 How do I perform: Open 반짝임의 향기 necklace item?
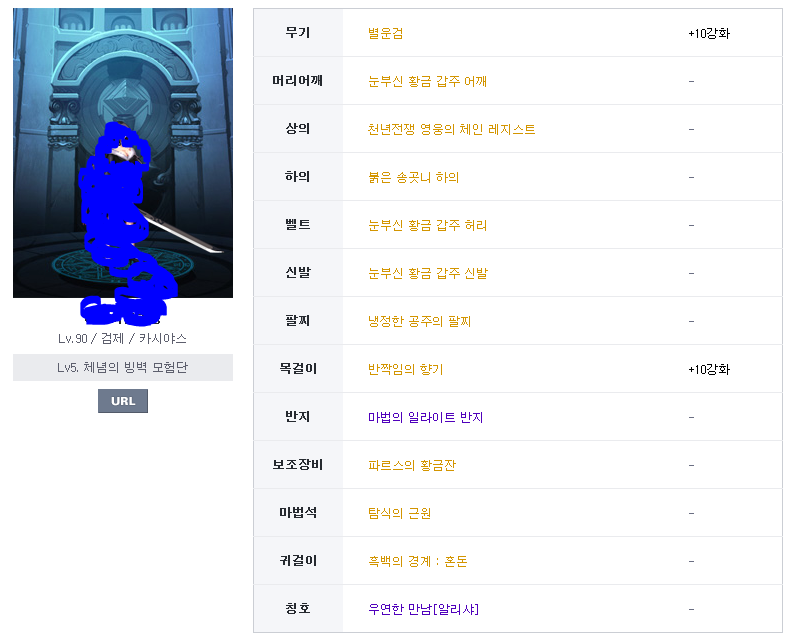point(406,369)
